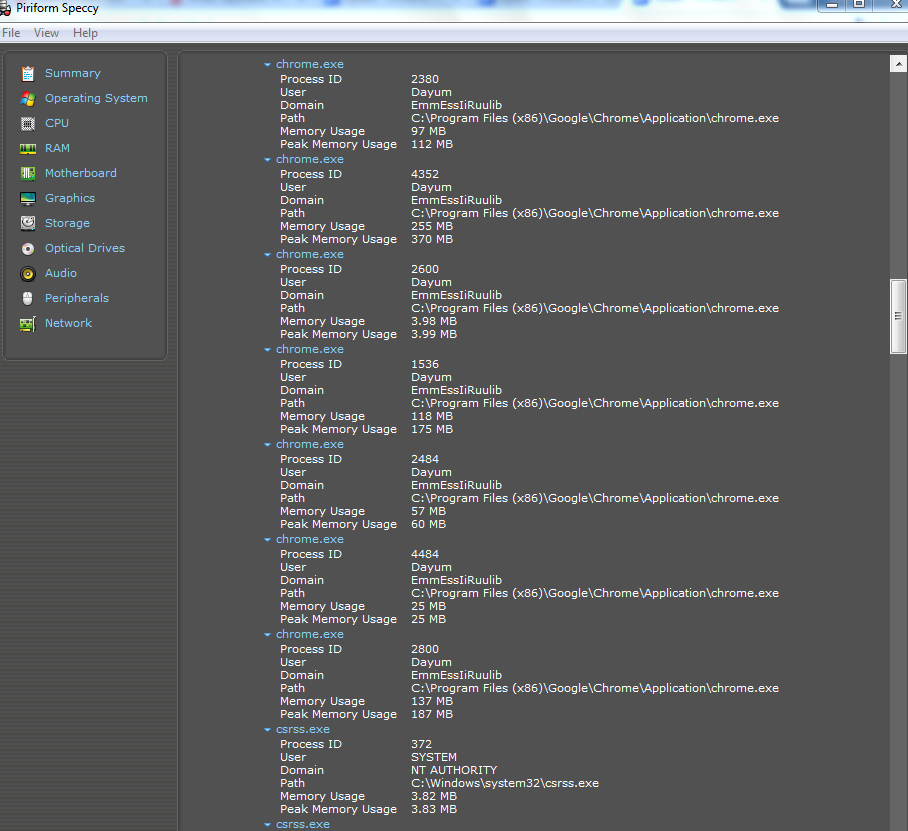Image resolution: width=908 pixels, height=831 pixels.
Task: Click the vertical scrollbar thumb
Action: (898, 316)
